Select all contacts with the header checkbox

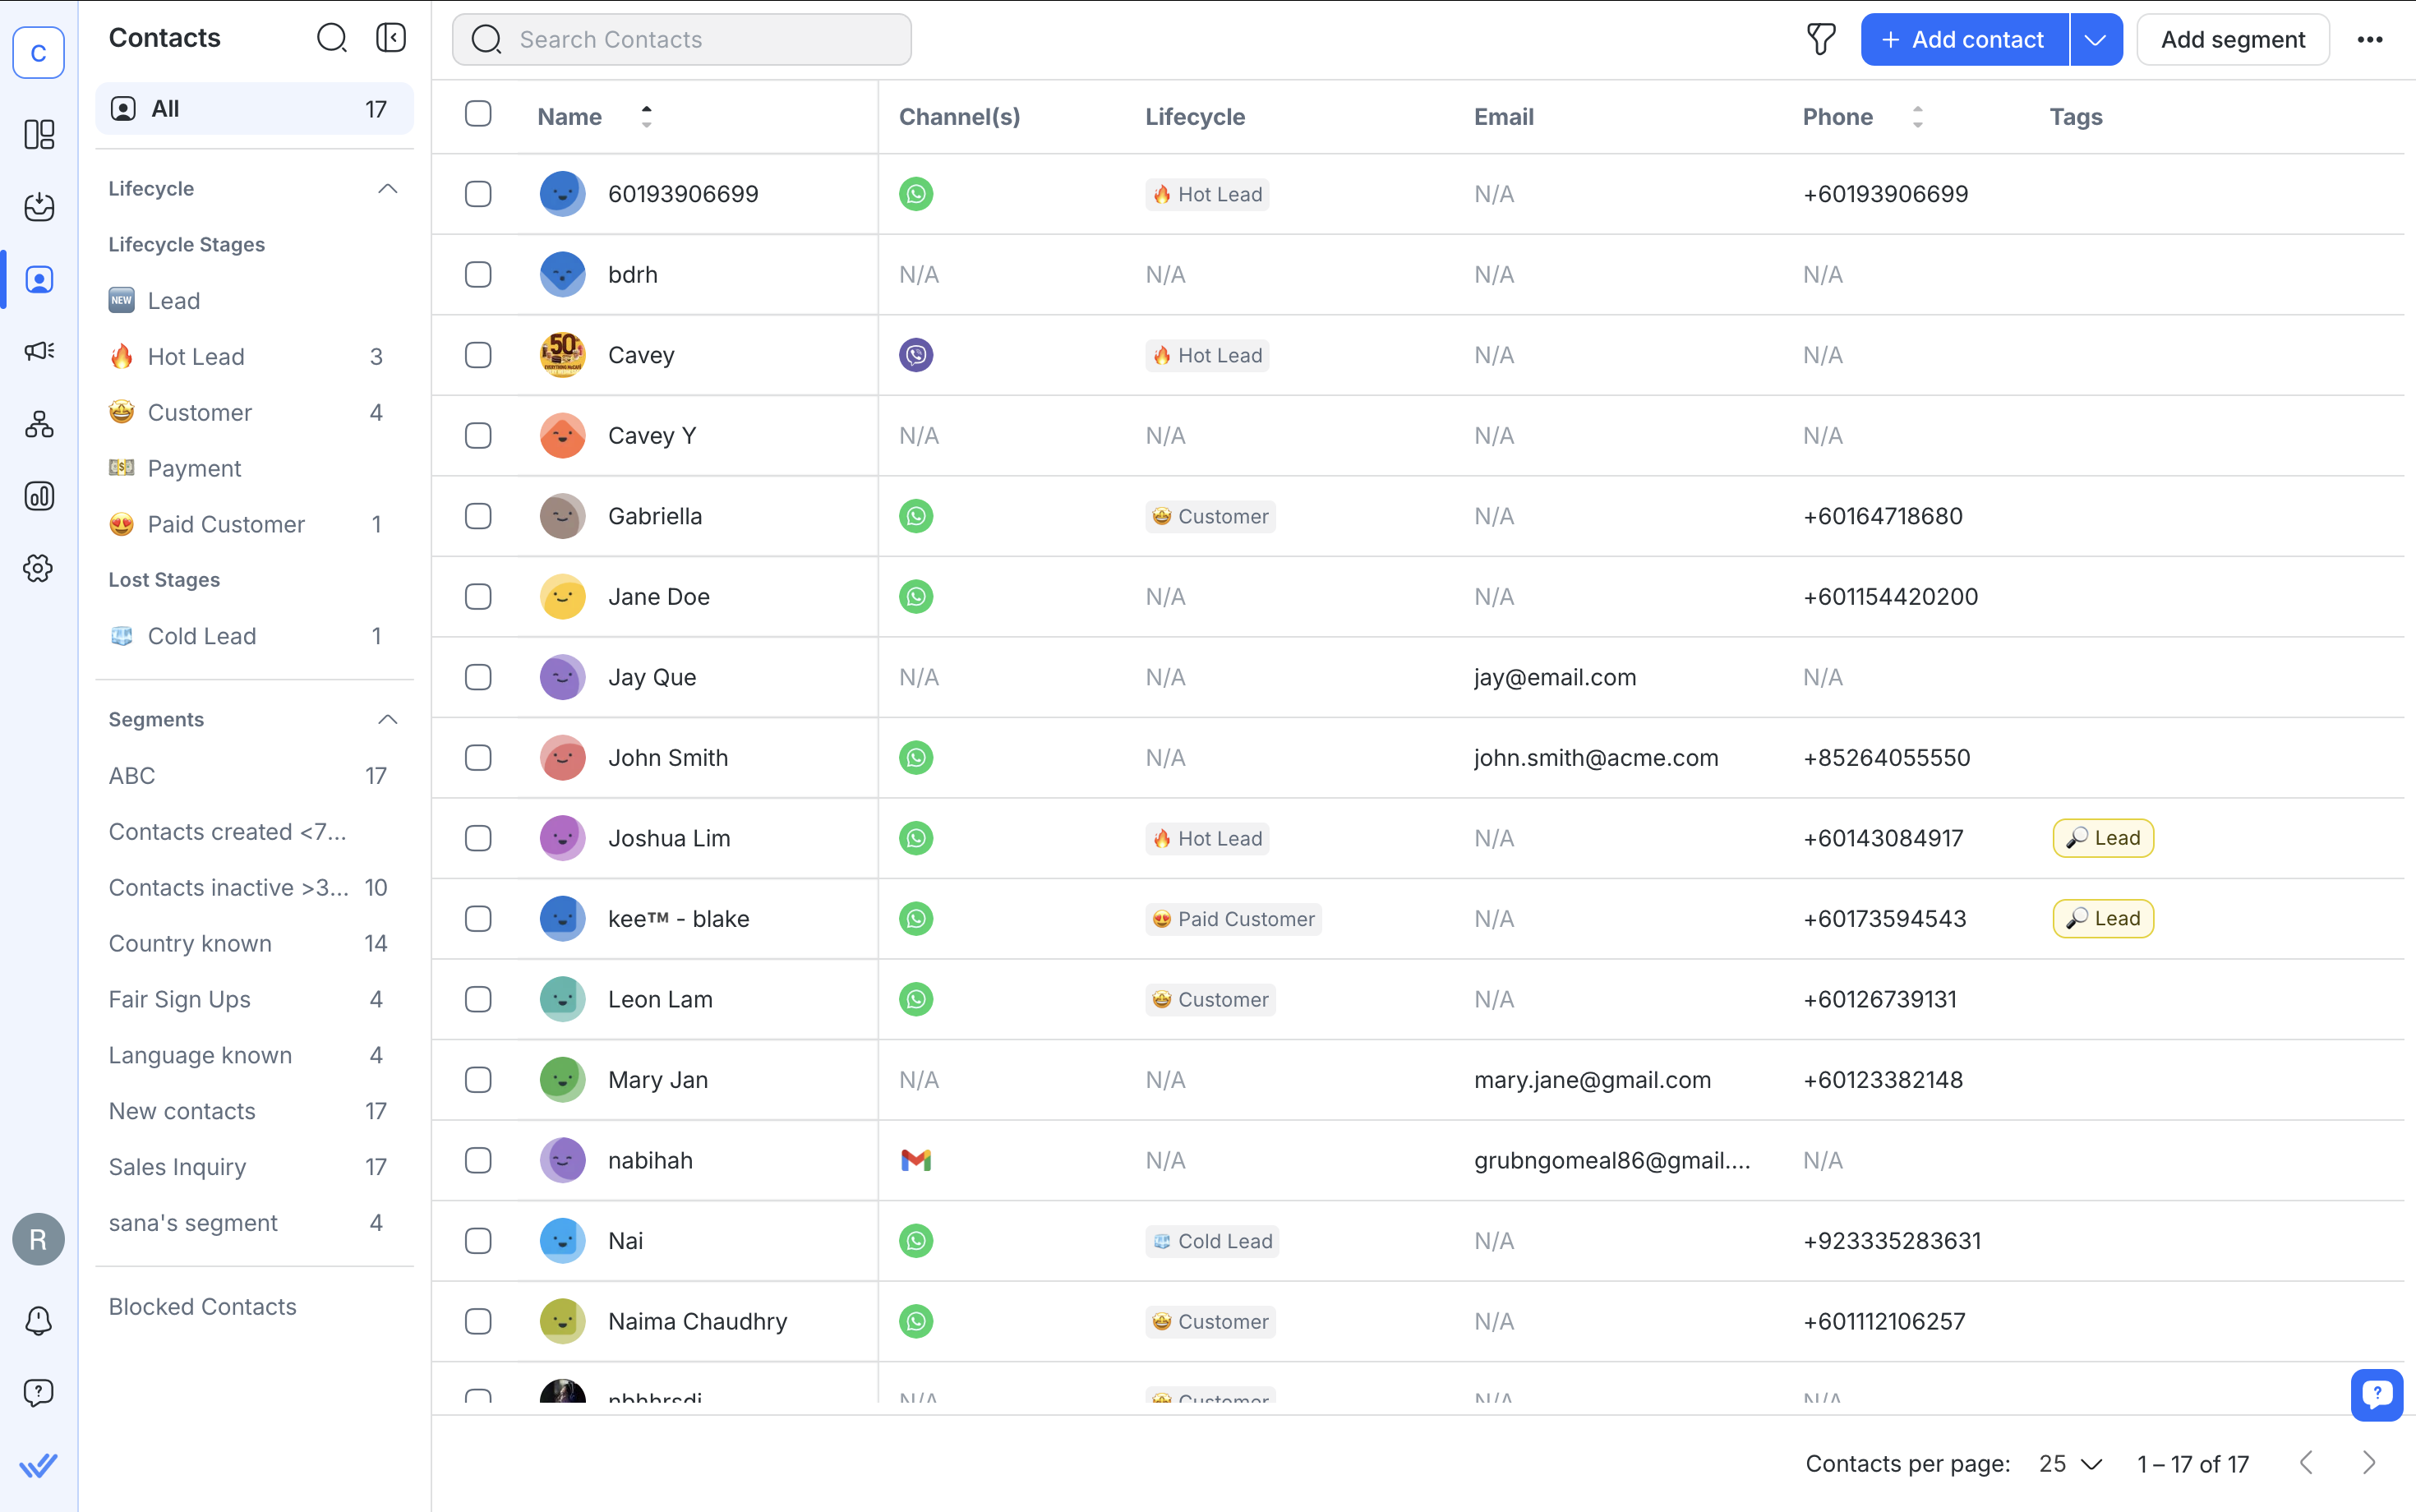click(478, 114)
